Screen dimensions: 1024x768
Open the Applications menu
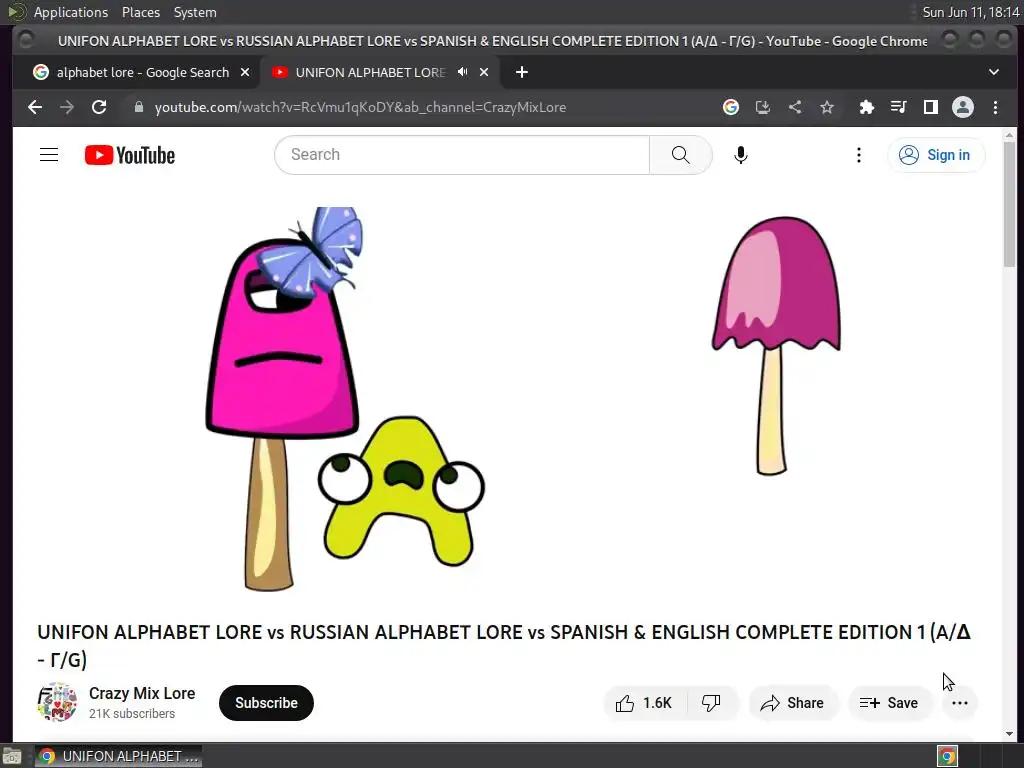[71, 12]
